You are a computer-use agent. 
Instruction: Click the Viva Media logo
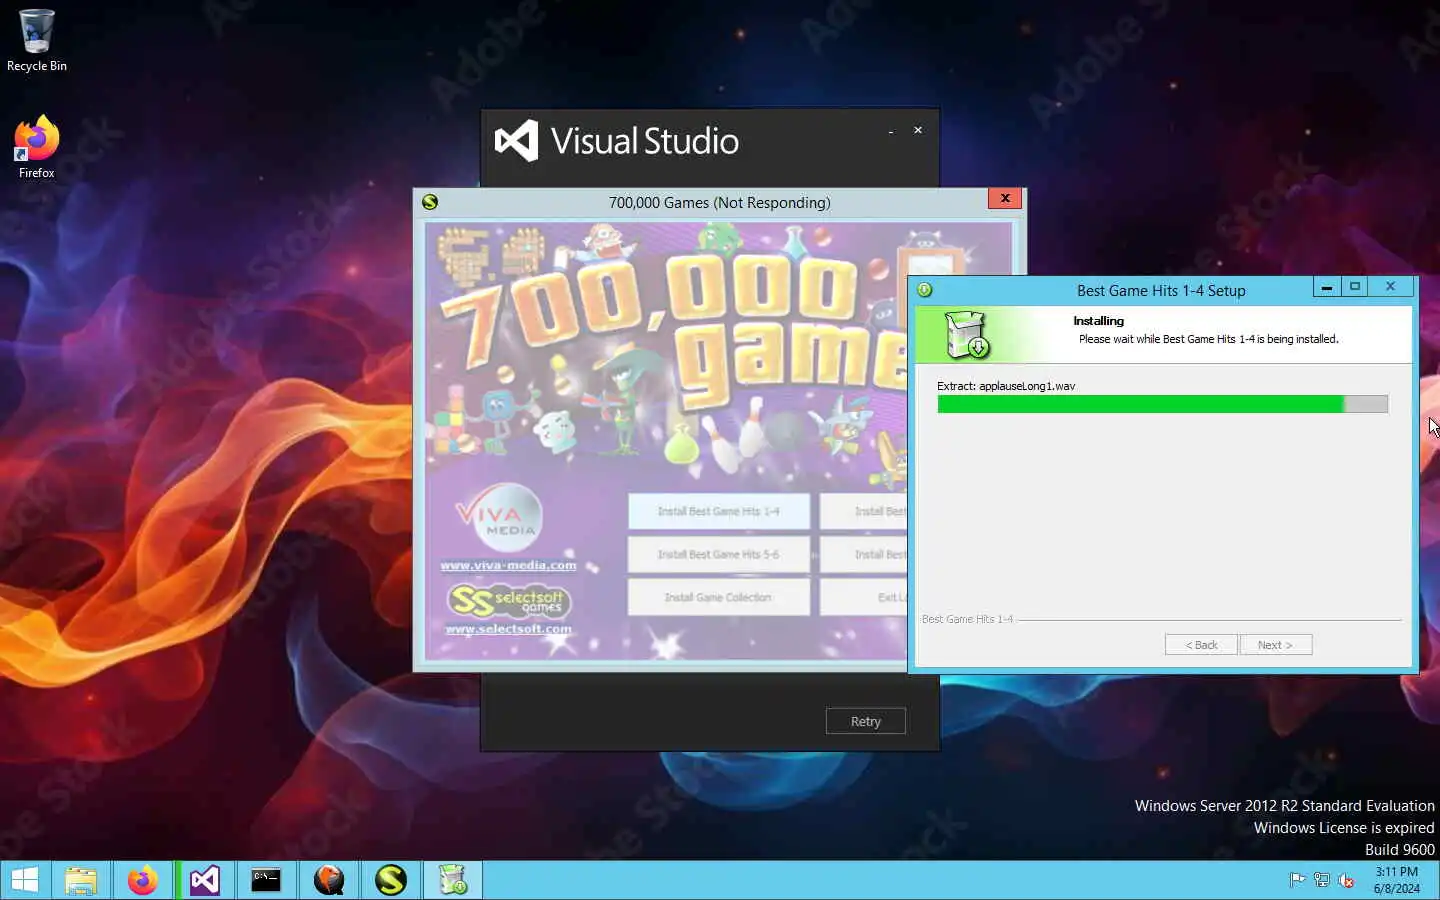pos(499,519)
